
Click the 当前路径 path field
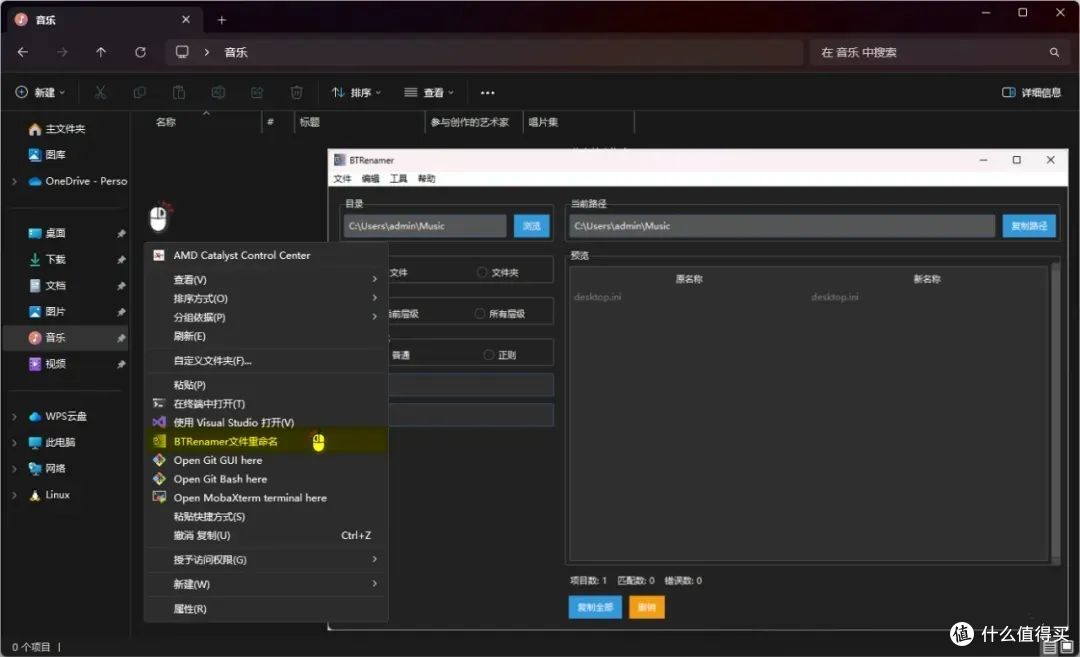[782, 226]
